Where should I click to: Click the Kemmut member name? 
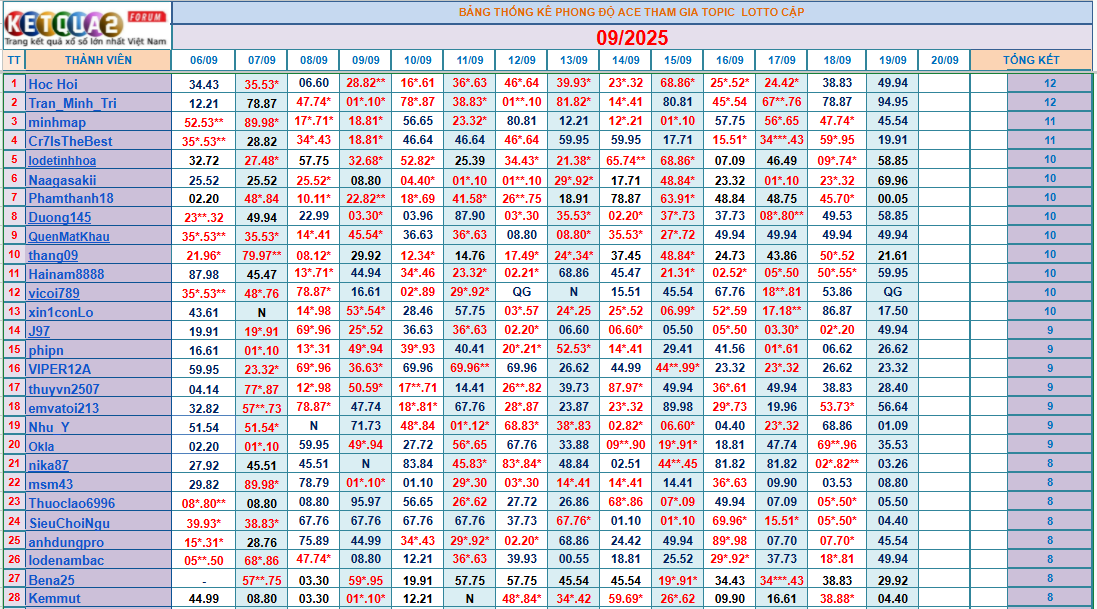pos(55,598)
